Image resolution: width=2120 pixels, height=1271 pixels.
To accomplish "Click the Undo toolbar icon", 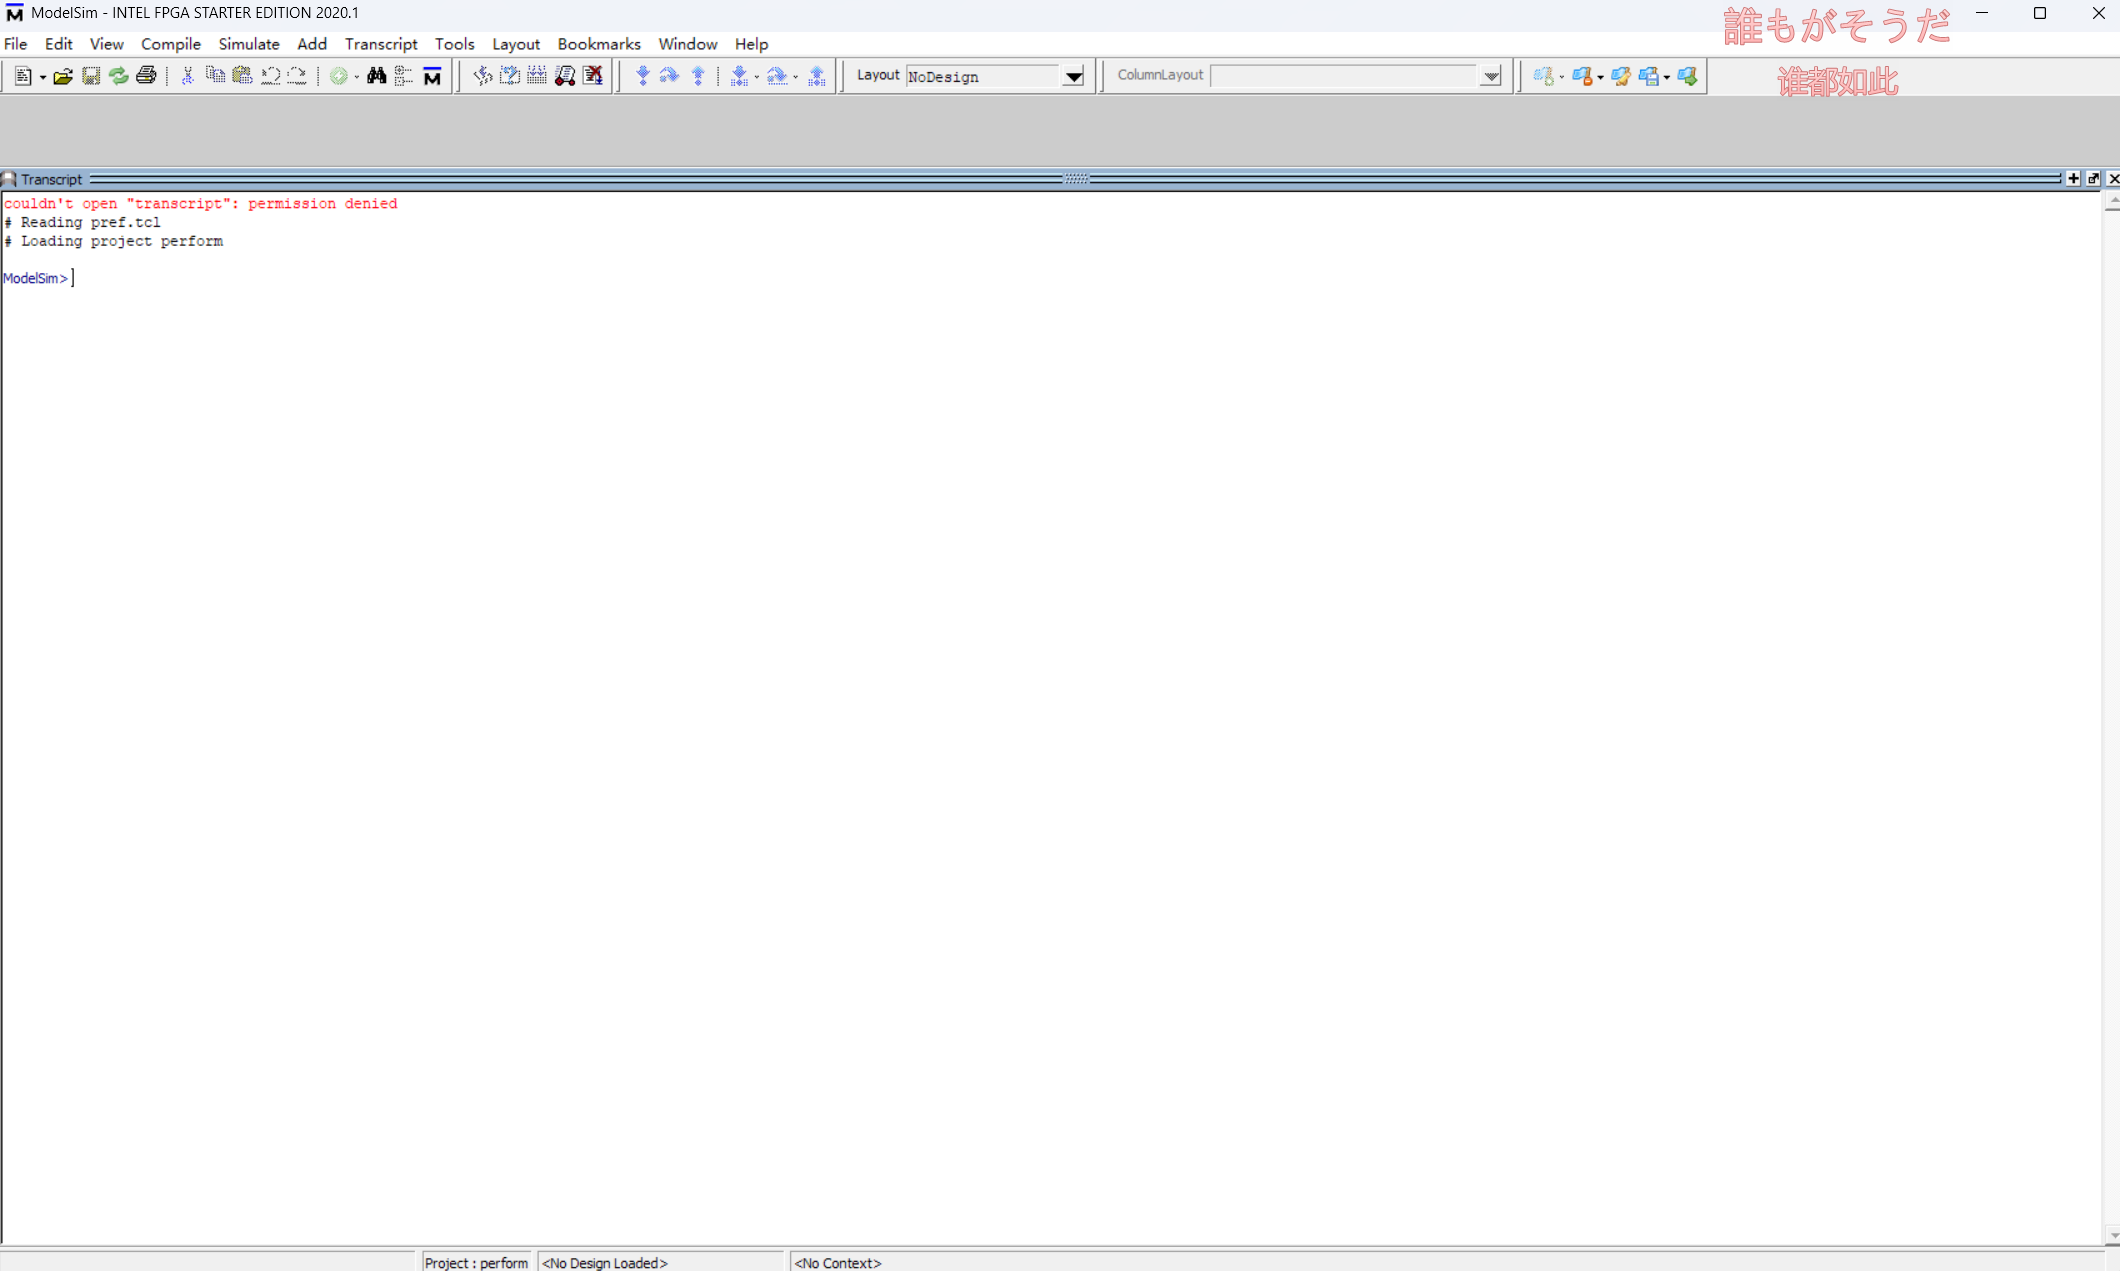I will coord(270,76).
